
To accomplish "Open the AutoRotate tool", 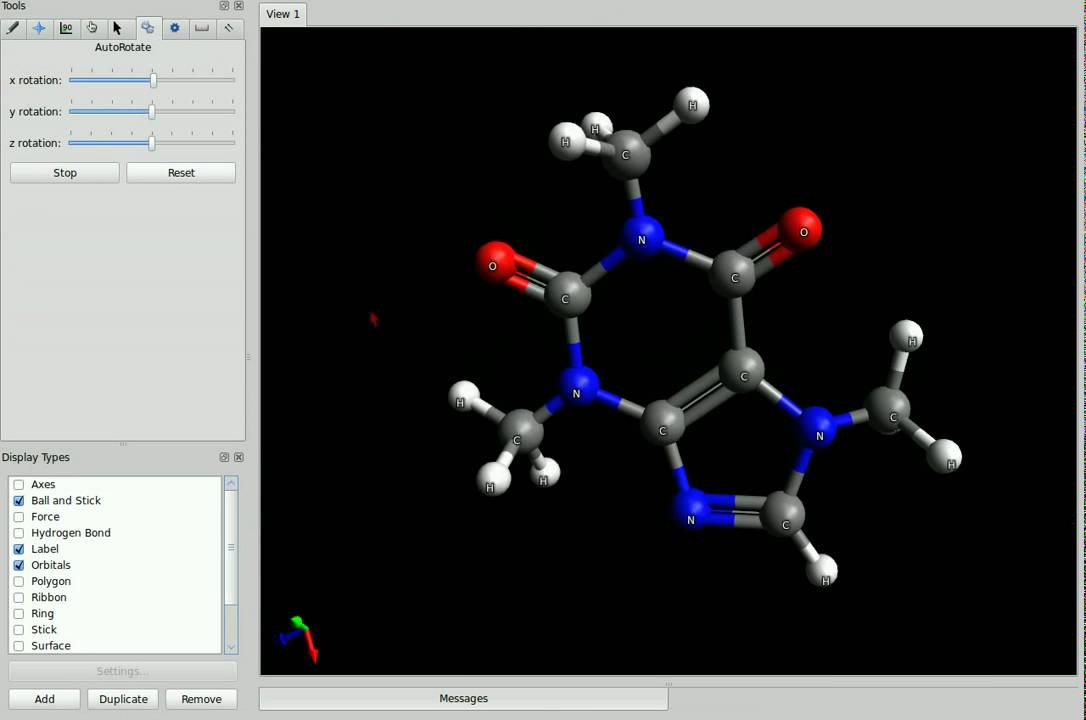I will click(x=147, y=28).
